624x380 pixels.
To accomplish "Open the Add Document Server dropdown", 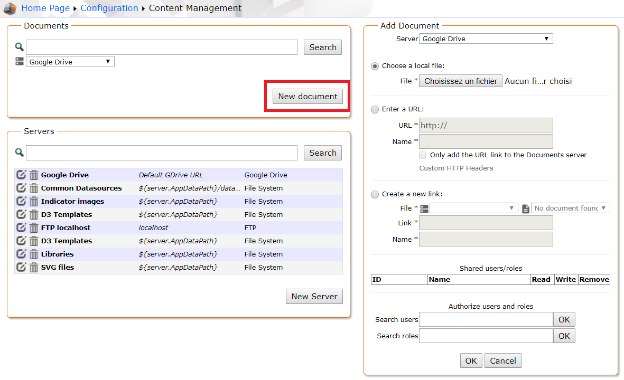I will (x=486, y=39).
